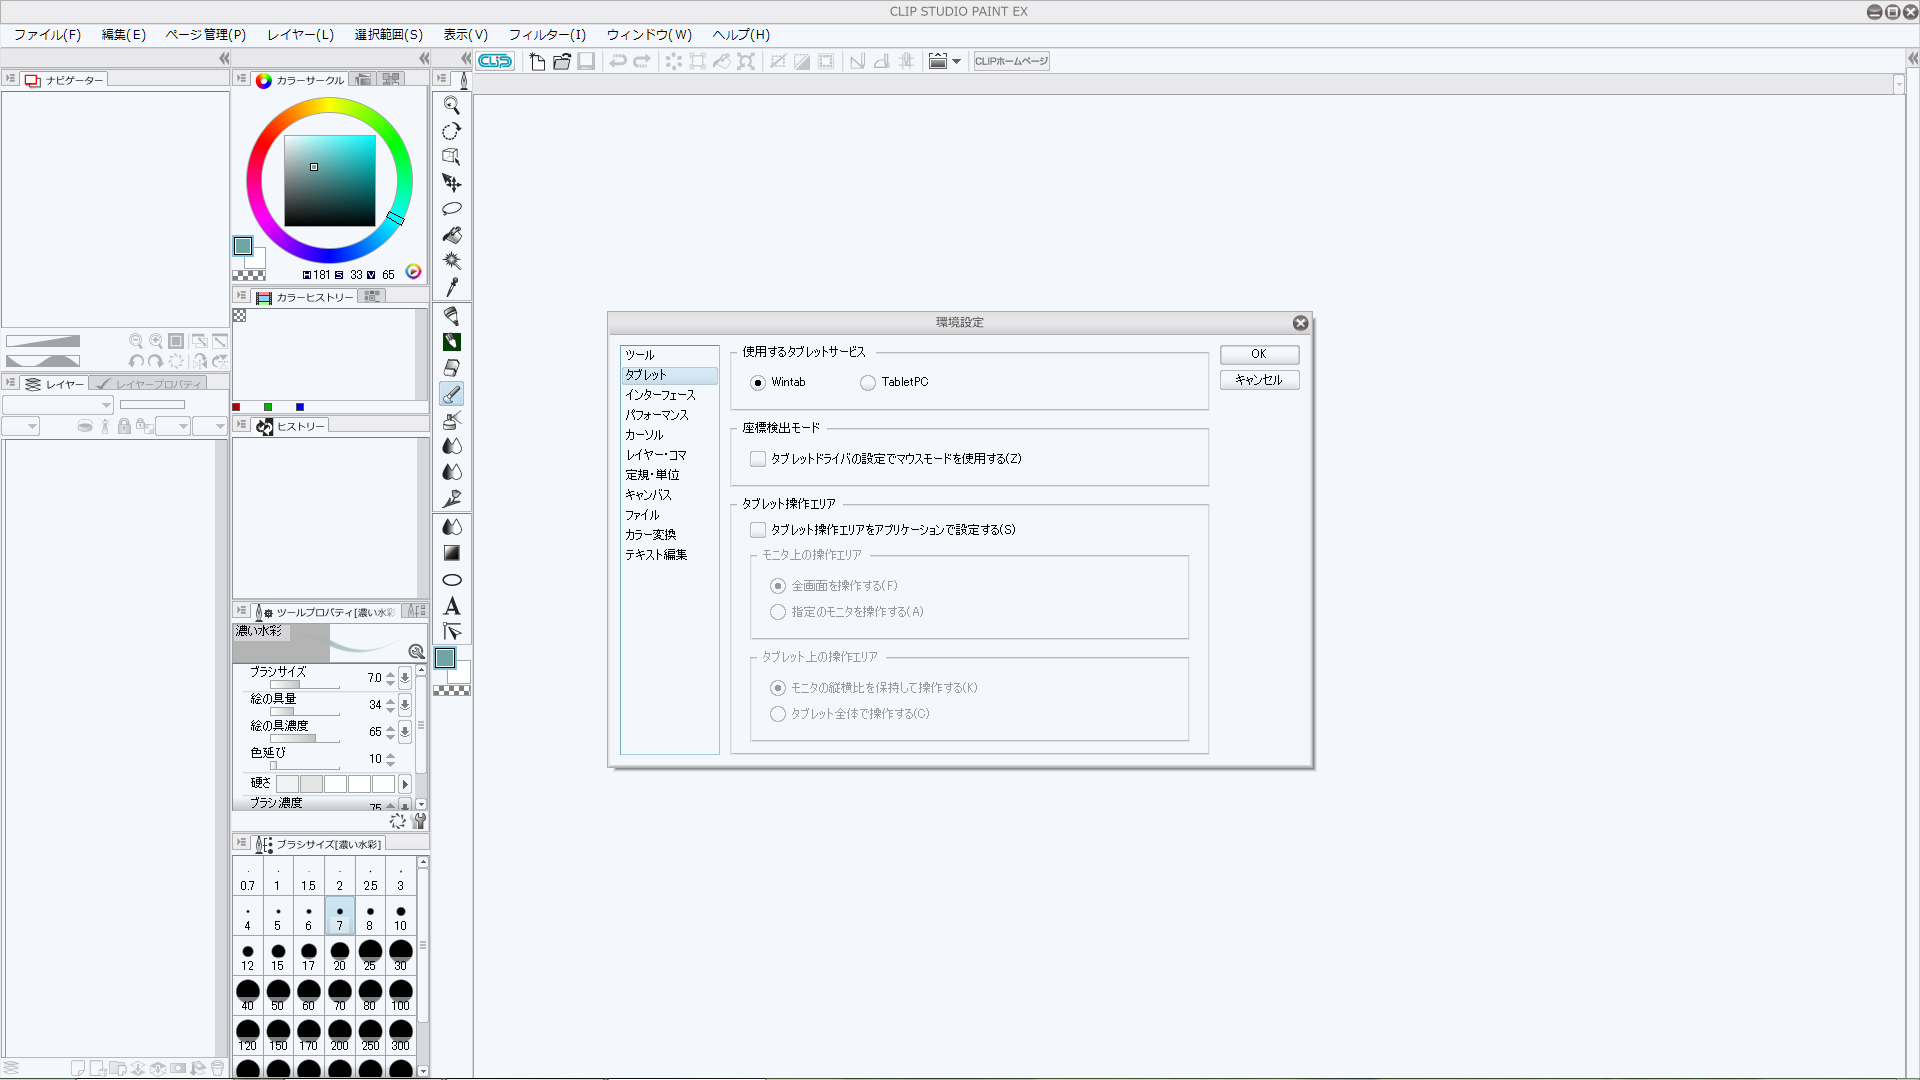
Task: Select the Eyedropper tool
Action: 452,288
